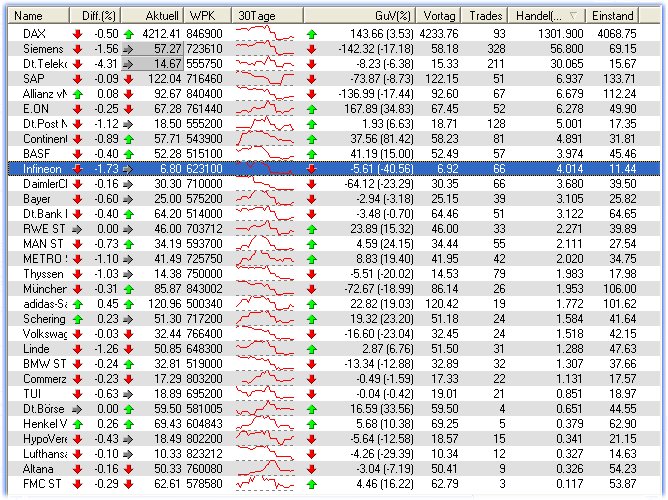Select the TUI stock name
This screenshot has width=668, height=500.
(x=32, y=394)
